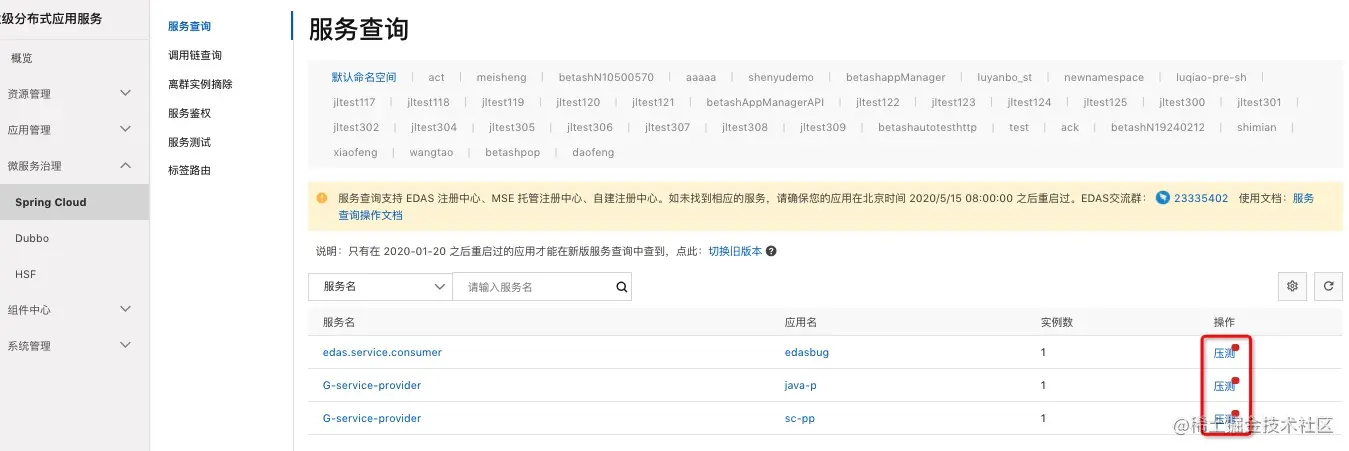
Task: Refresh the service list
Action: pyautogui.click(x=1328, y=286)
